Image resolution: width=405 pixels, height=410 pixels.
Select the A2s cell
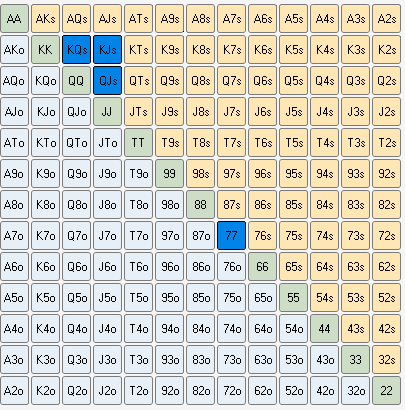point(386,19)
